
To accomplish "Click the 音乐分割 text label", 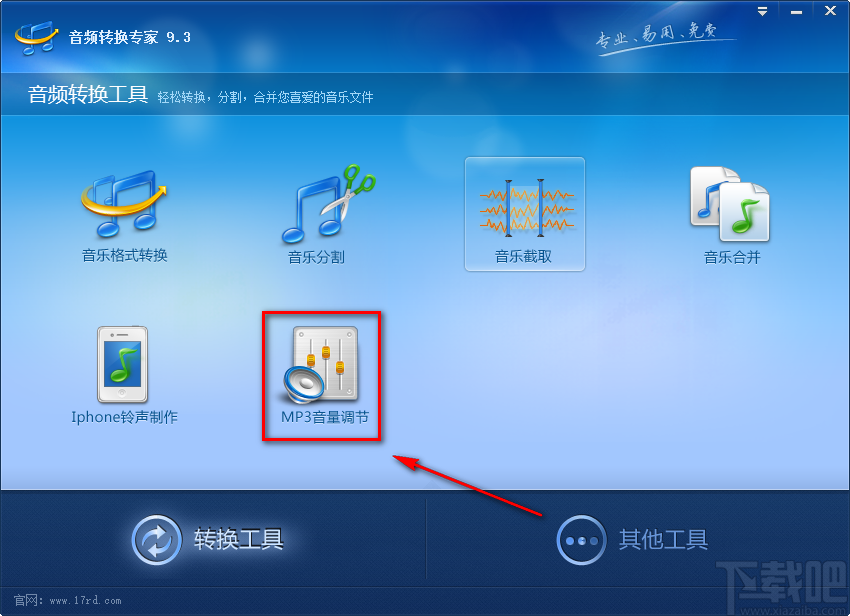I will pos(316,257).
